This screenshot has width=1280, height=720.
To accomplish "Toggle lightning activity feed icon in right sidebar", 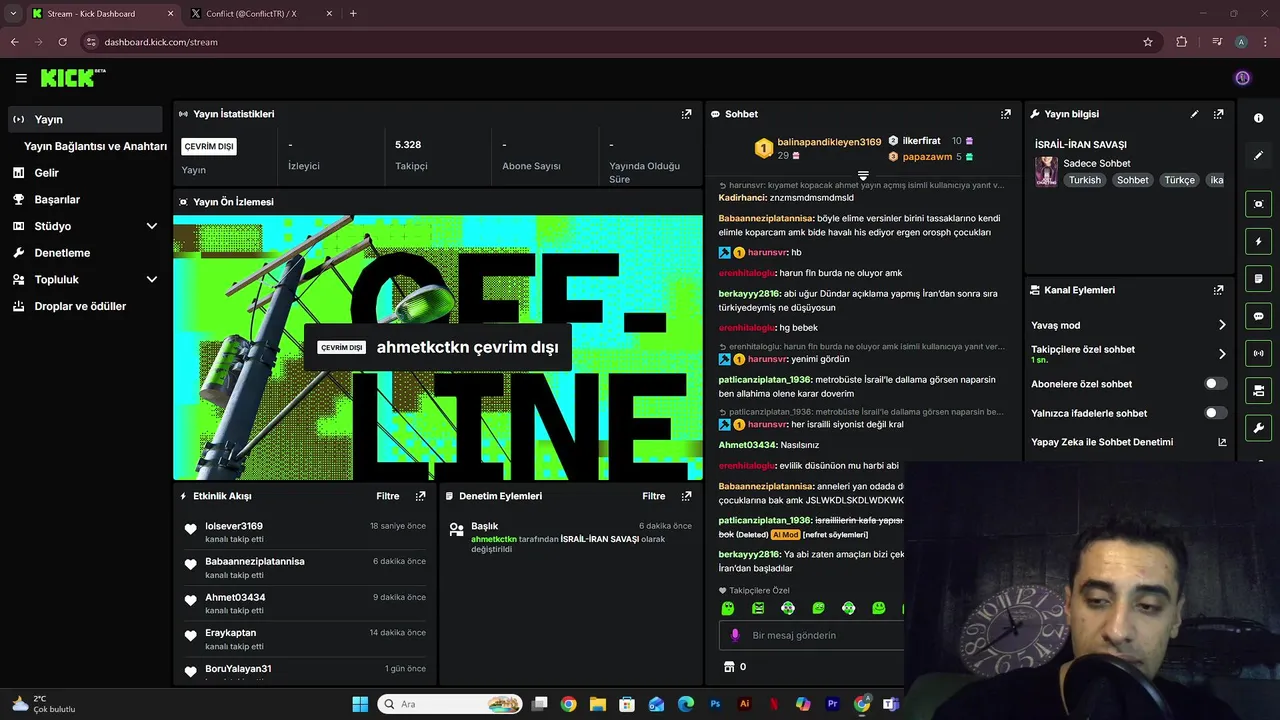I will pyautogui.click(x=1258, y=241).
